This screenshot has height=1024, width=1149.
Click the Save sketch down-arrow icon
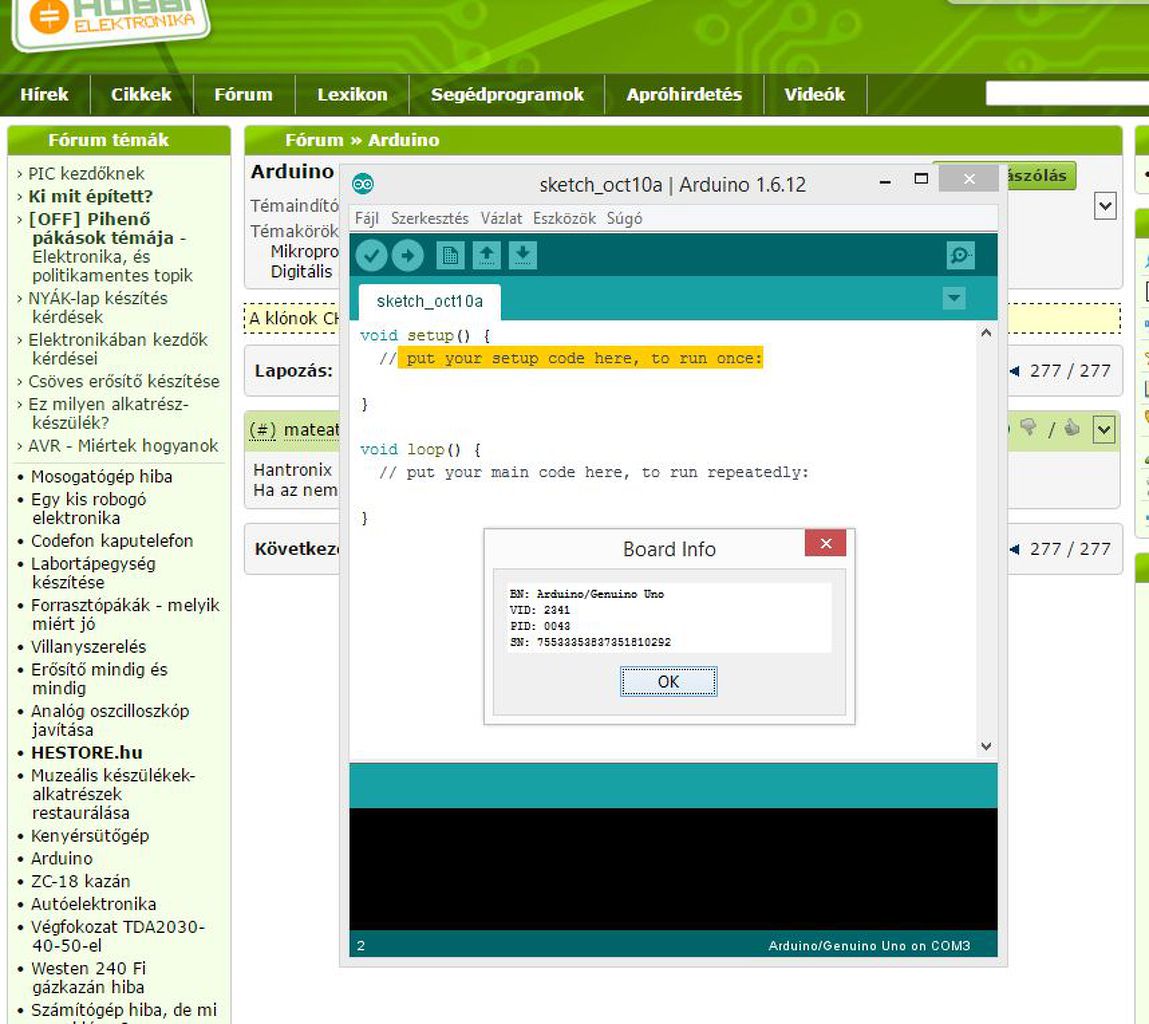(x=522, y=255)
